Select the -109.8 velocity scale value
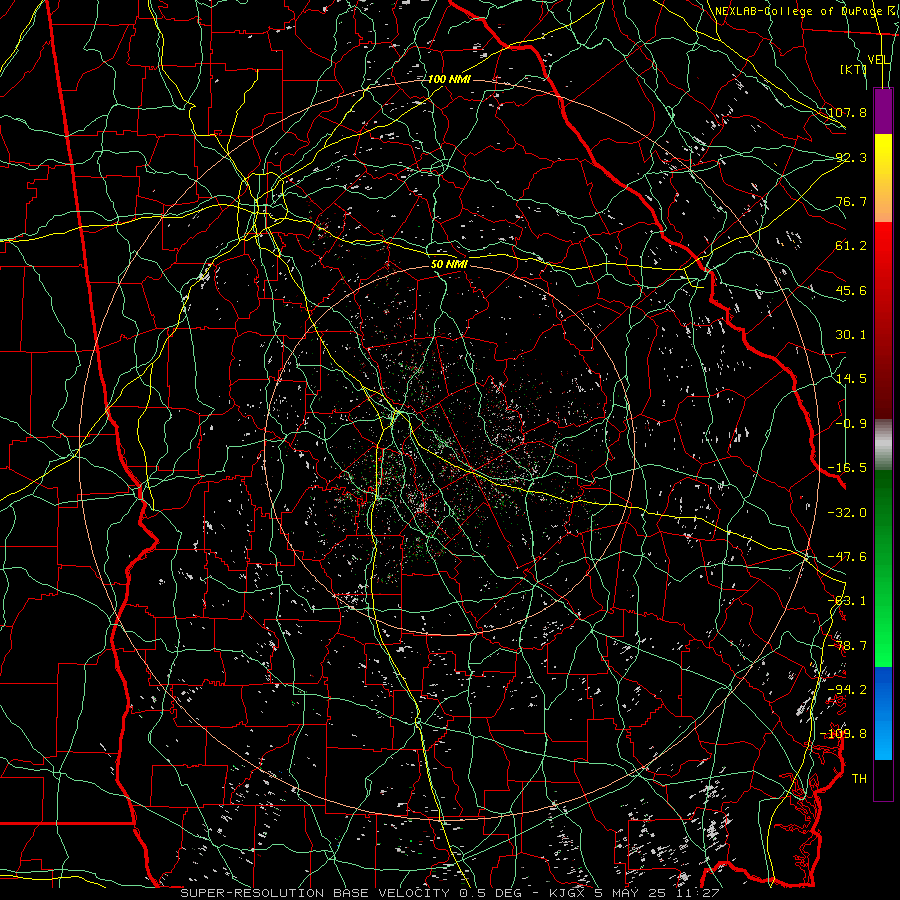 (x=843, y=734)
